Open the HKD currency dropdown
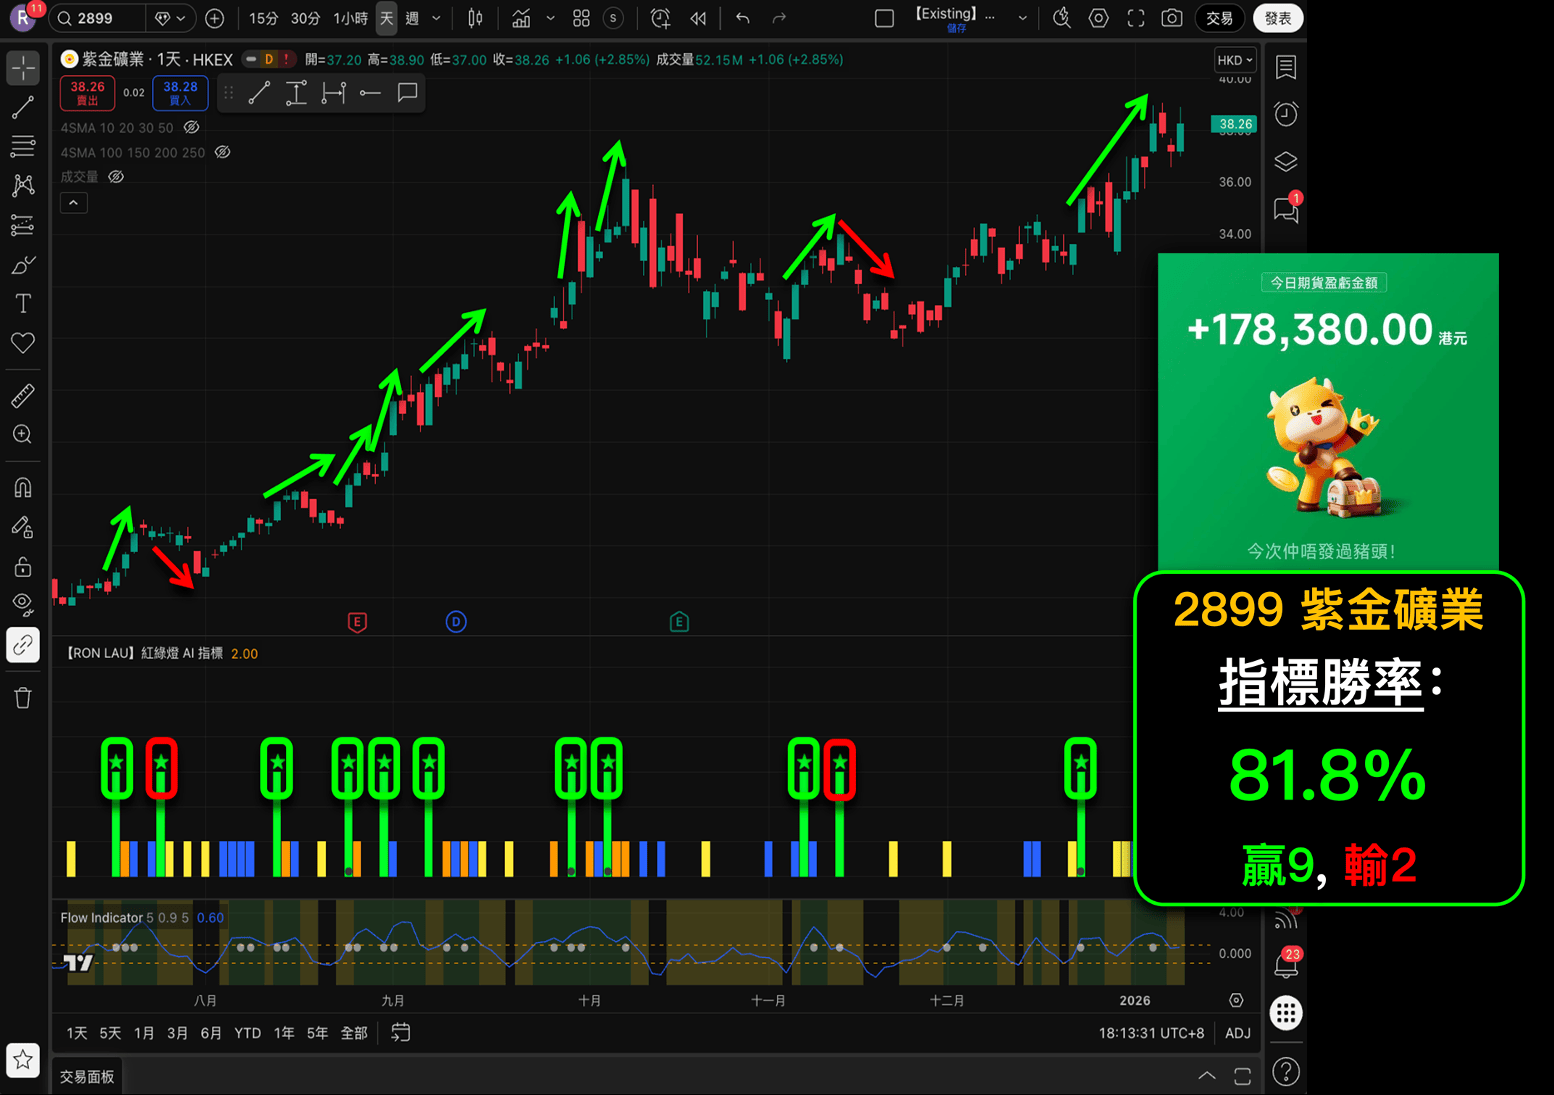This screenshot has height=1095, width=1554. click(x=1235, y=60)
